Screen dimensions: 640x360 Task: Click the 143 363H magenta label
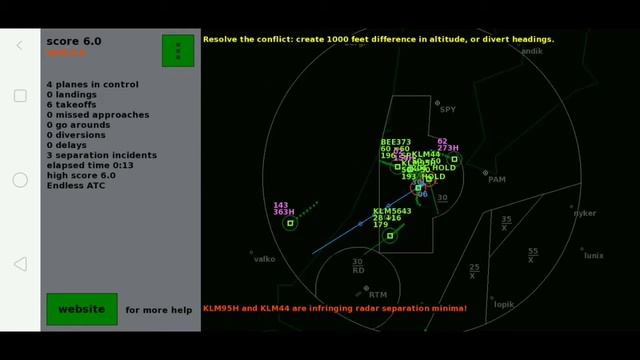pyautogui.click(x=284, y=209)
